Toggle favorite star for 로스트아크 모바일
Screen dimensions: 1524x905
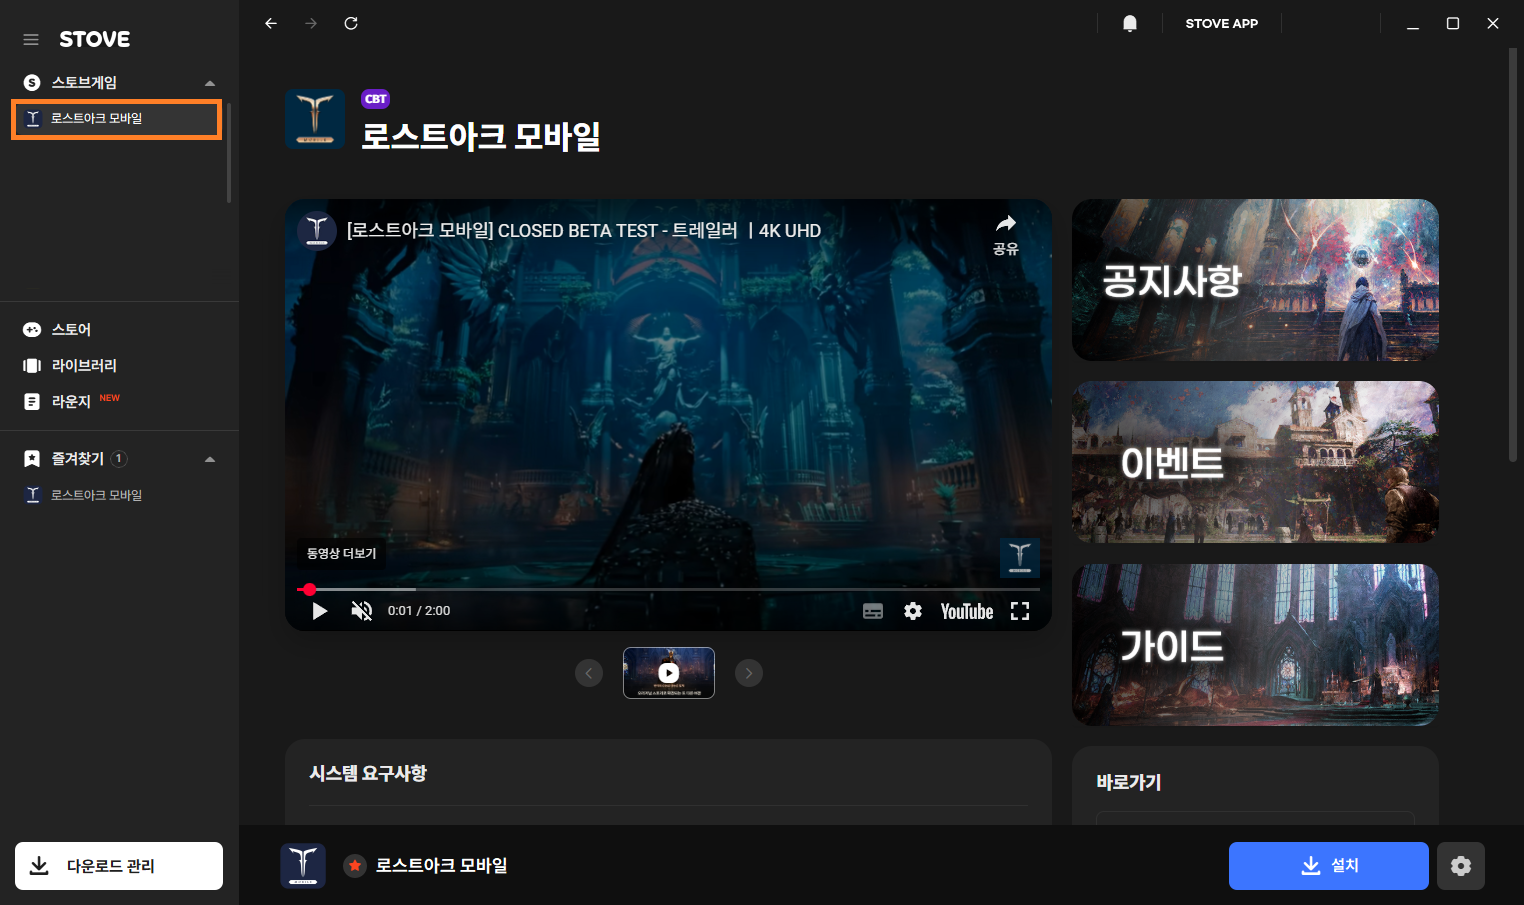point(355,866)
